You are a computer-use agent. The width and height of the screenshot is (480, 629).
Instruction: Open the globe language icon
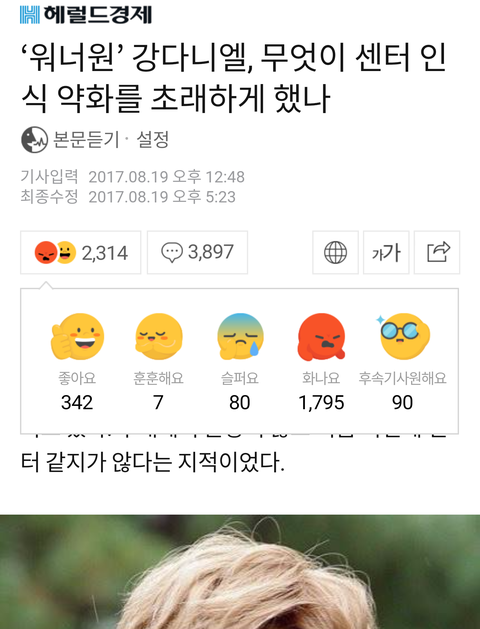coord(335,252)
